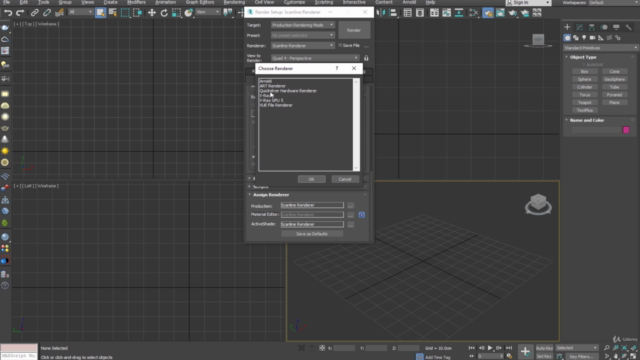This screenshot has height=360, width=640.
Task: Open the Create tab plus icon in command panel
Action: tap(567, 27)
